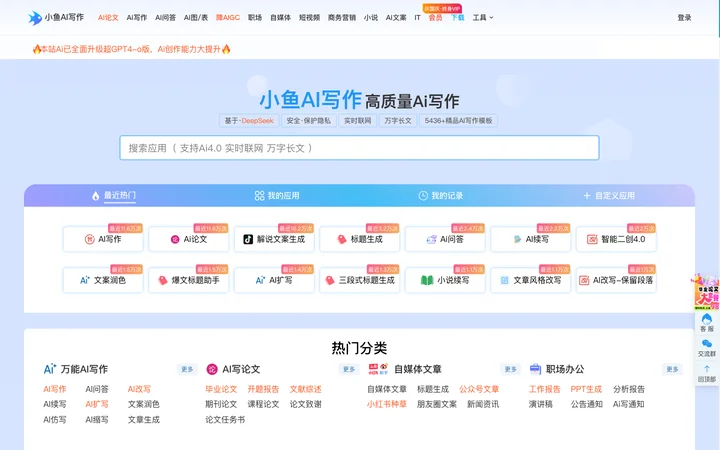Open the 智能二创4.0 app card
The width and height of the screenshot is (720, 450).
point(616,239)
